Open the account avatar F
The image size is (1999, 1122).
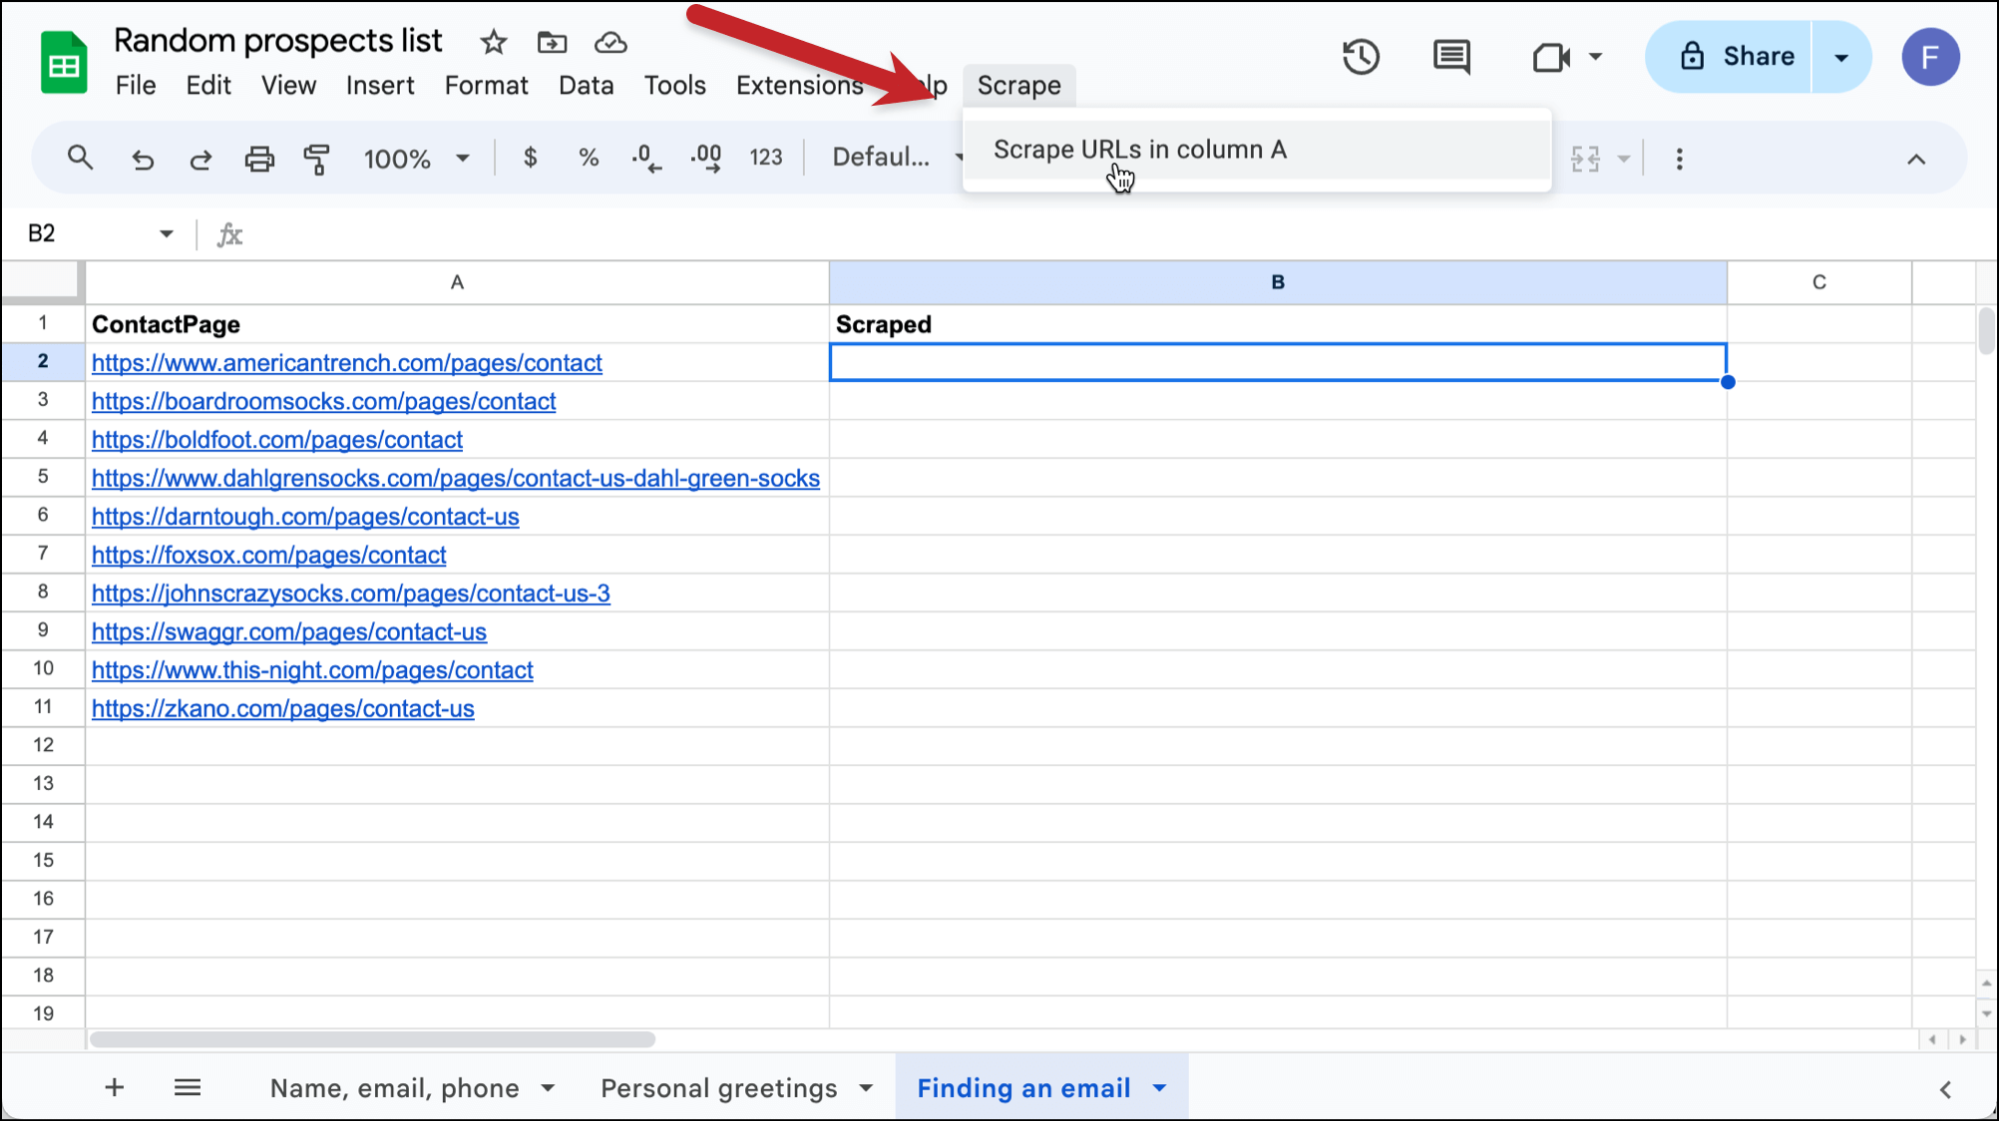click(x=1930, y=57)
